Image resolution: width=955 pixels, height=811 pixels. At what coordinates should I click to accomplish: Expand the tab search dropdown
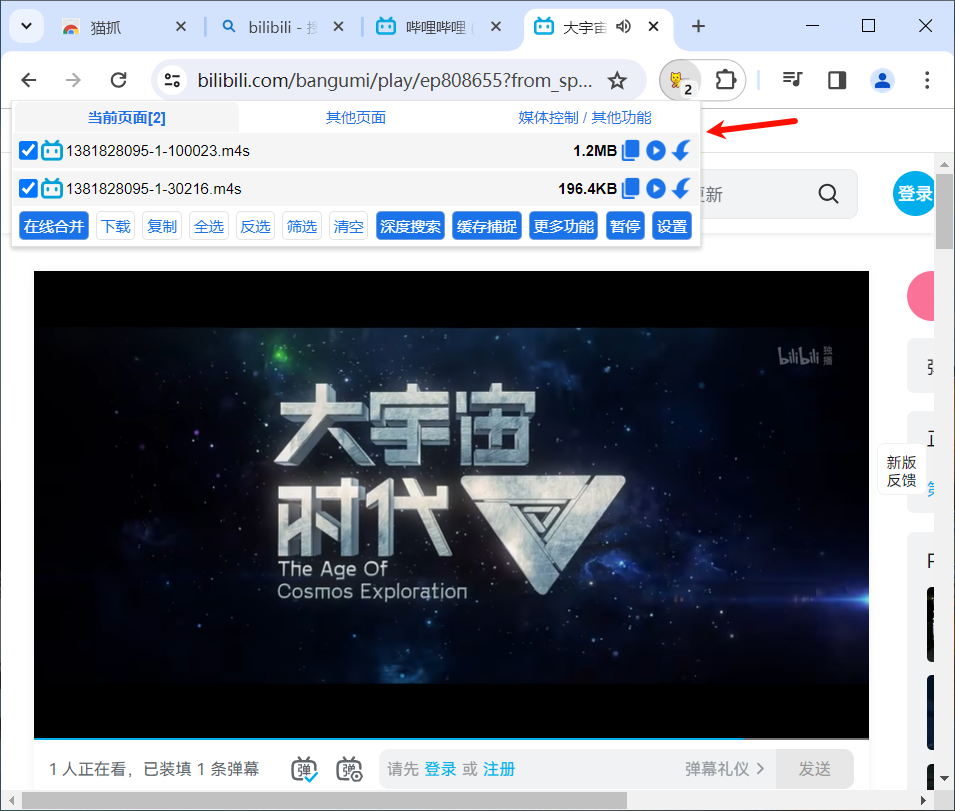(x=26, y=26)
